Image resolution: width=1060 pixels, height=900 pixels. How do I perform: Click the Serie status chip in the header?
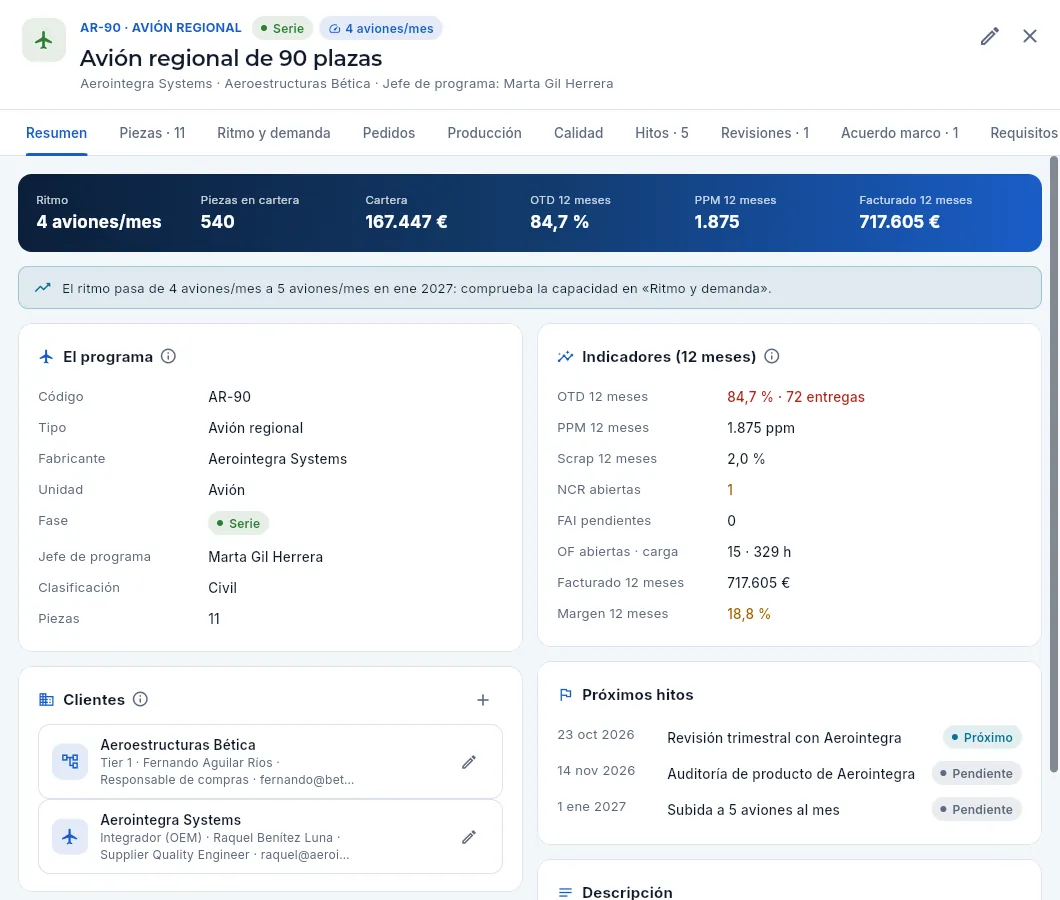283,28
